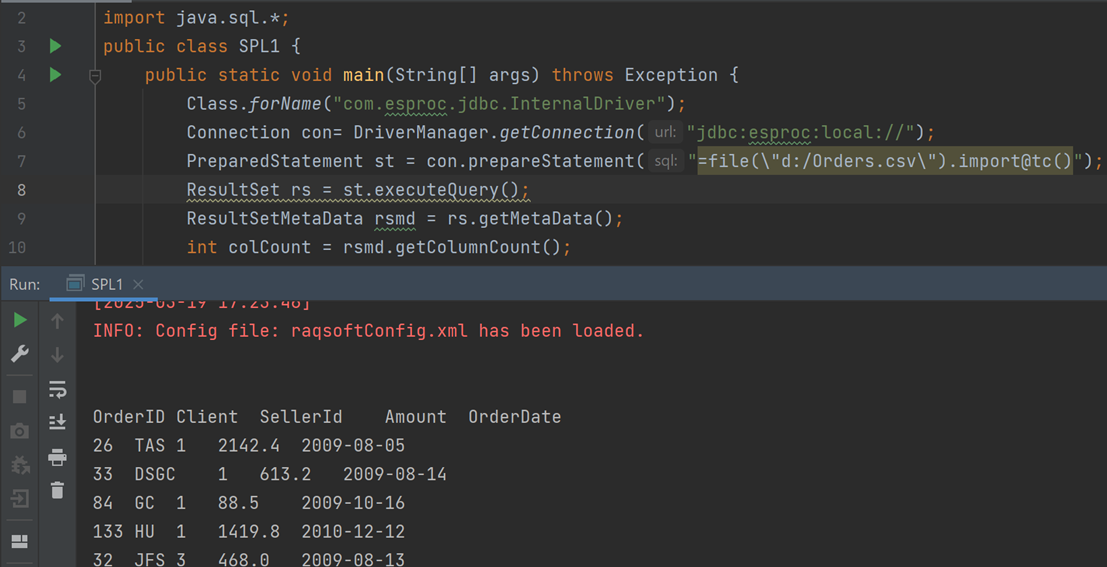This screenshot has width=1107, height=567.
Task: Click the green Rerun button in Run panel
Action: point(20,320)
